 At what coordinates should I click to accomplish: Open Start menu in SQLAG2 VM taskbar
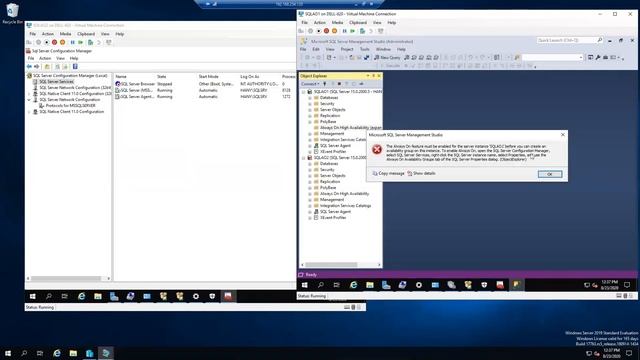coord(33,296)
